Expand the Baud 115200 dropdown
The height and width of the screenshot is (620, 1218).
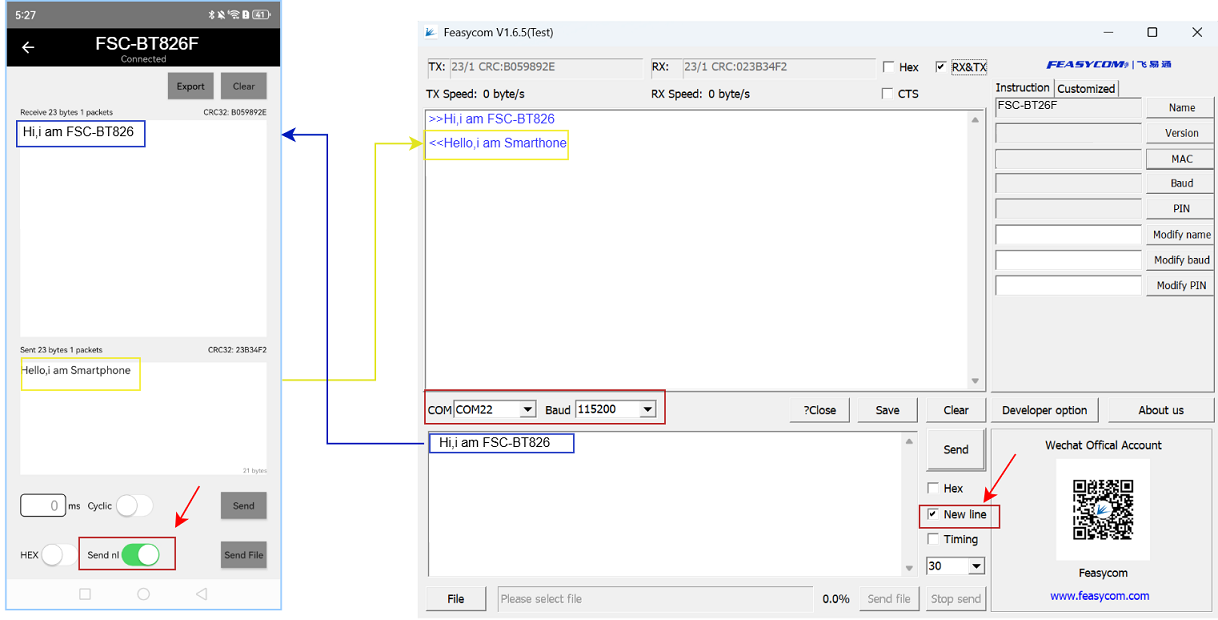point(648,409)
